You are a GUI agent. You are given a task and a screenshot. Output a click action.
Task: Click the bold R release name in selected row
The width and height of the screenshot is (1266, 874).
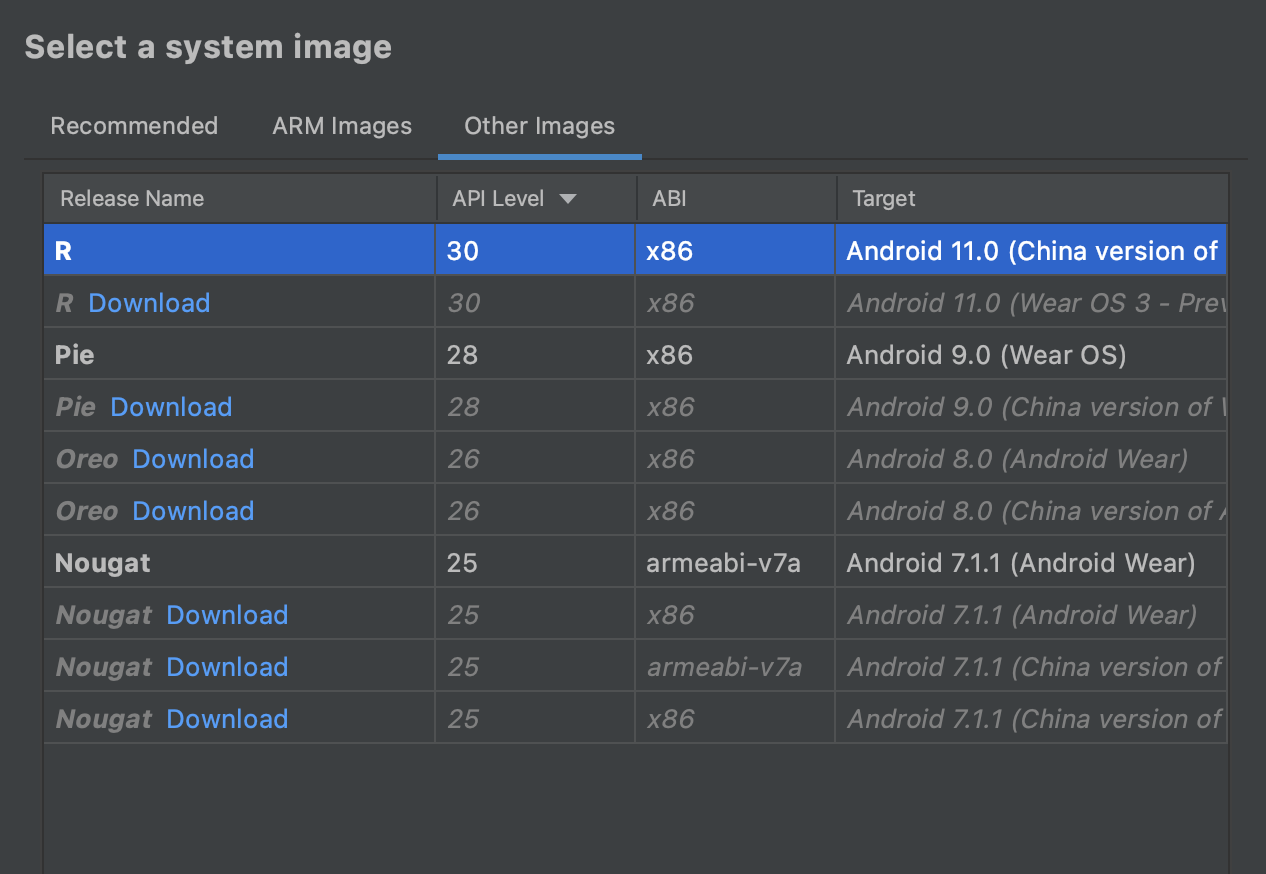point(63,251)
